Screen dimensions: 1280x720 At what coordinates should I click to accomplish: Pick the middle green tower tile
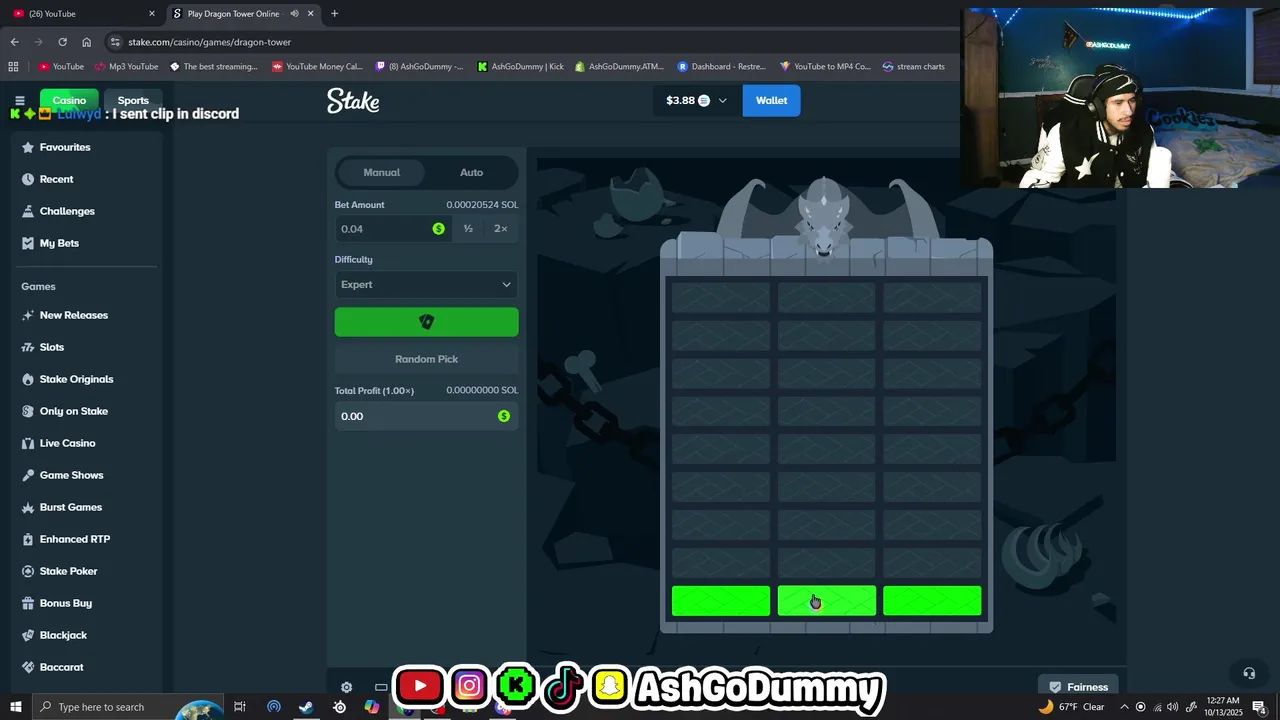point(827,601)
